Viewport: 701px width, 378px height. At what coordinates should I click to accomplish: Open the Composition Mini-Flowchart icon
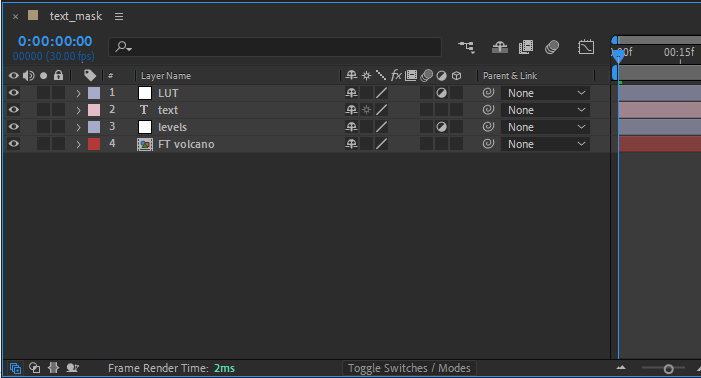point(466,47)
